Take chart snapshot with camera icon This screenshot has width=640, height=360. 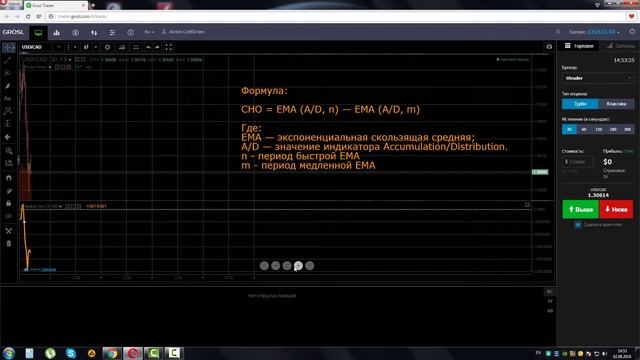point(549,47)
